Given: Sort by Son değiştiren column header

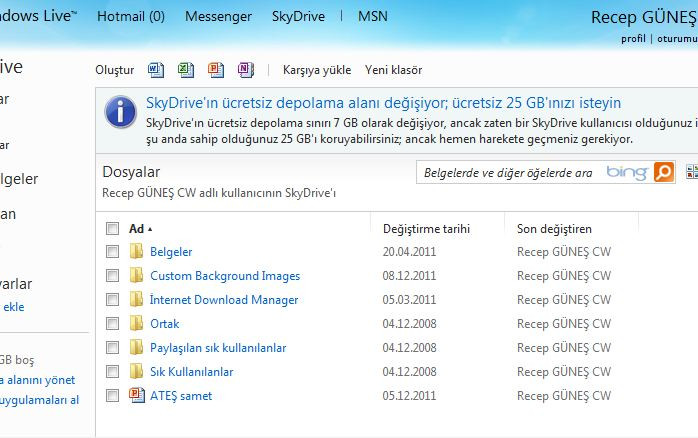Looking at the screenshot, I should pyautogui.click(x=554, y=229).
